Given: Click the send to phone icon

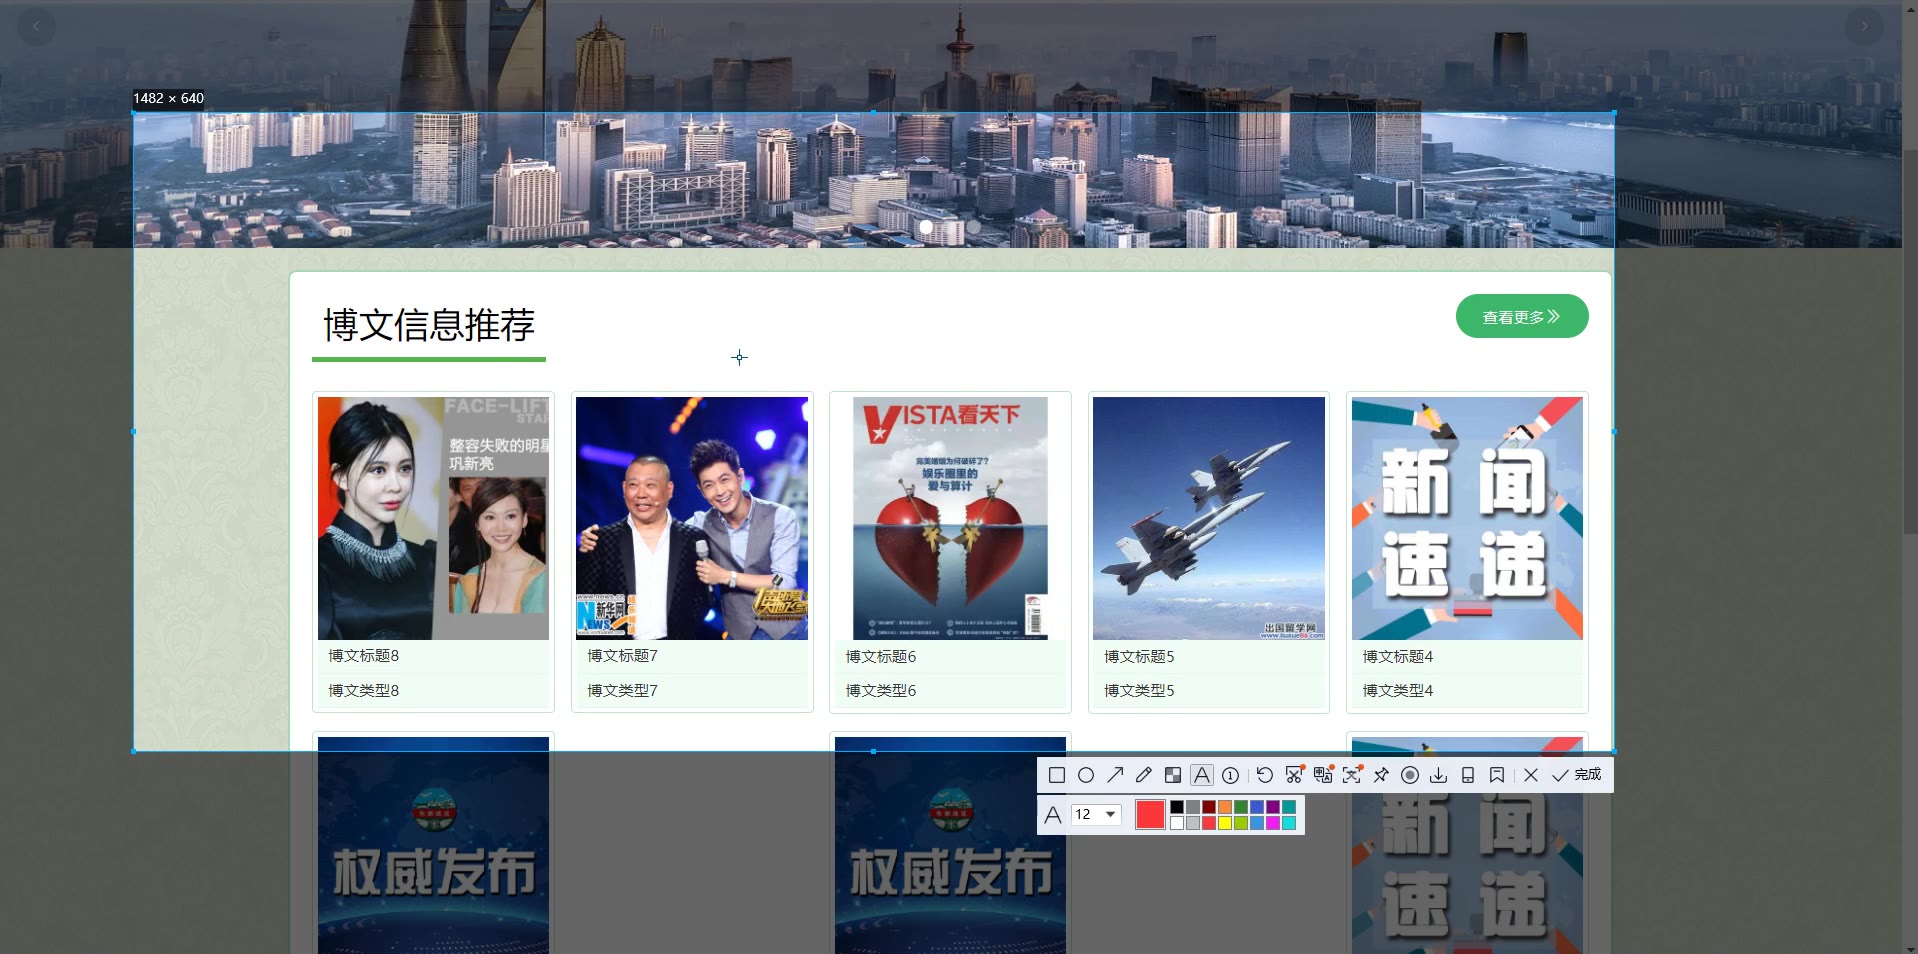Looking at the screenshot, I should click(x=1468, y=775).
